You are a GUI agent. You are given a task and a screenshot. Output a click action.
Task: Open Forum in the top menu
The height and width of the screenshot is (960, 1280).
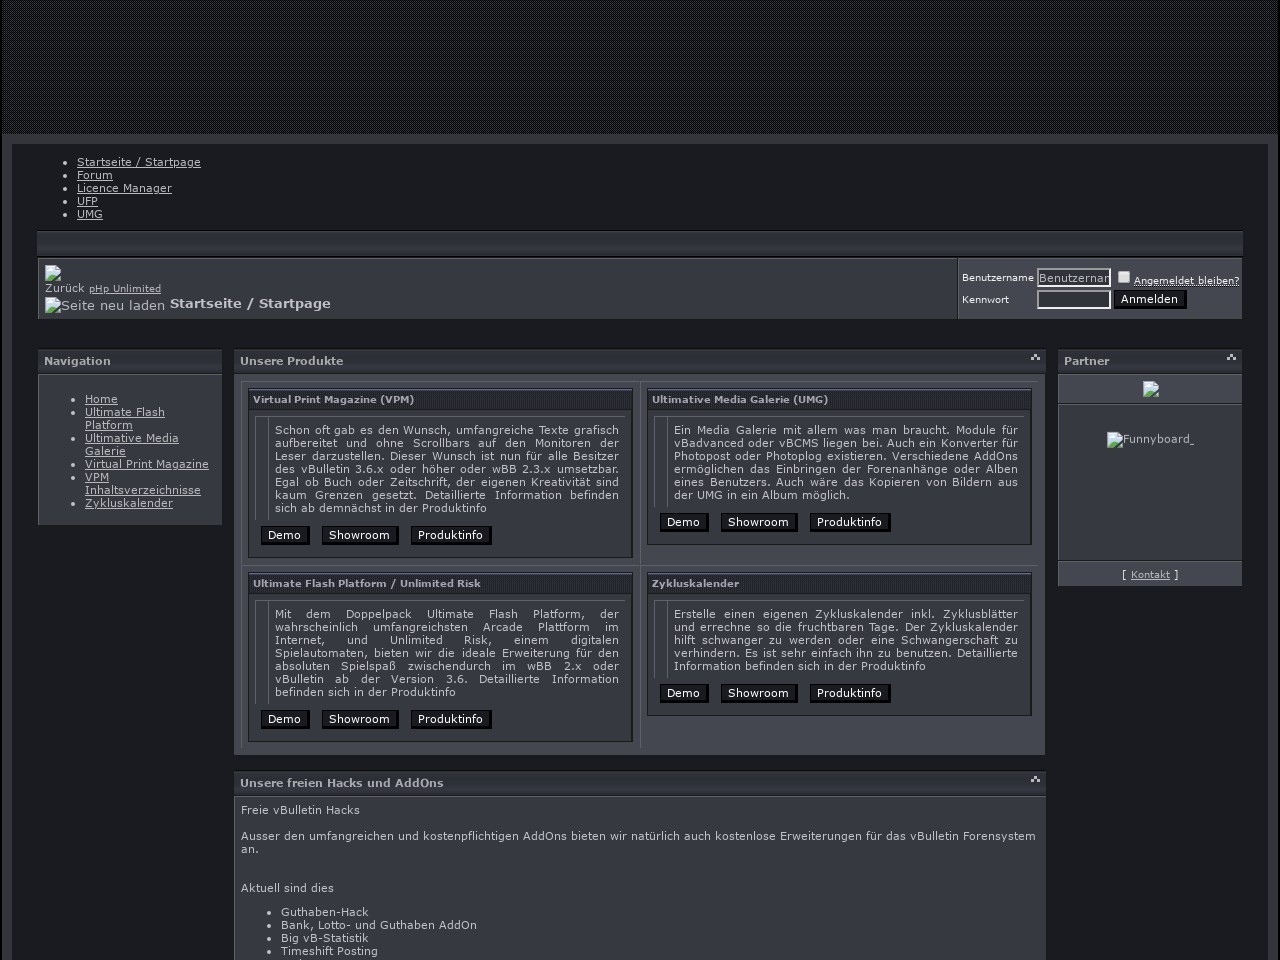[x=95, y=175]
